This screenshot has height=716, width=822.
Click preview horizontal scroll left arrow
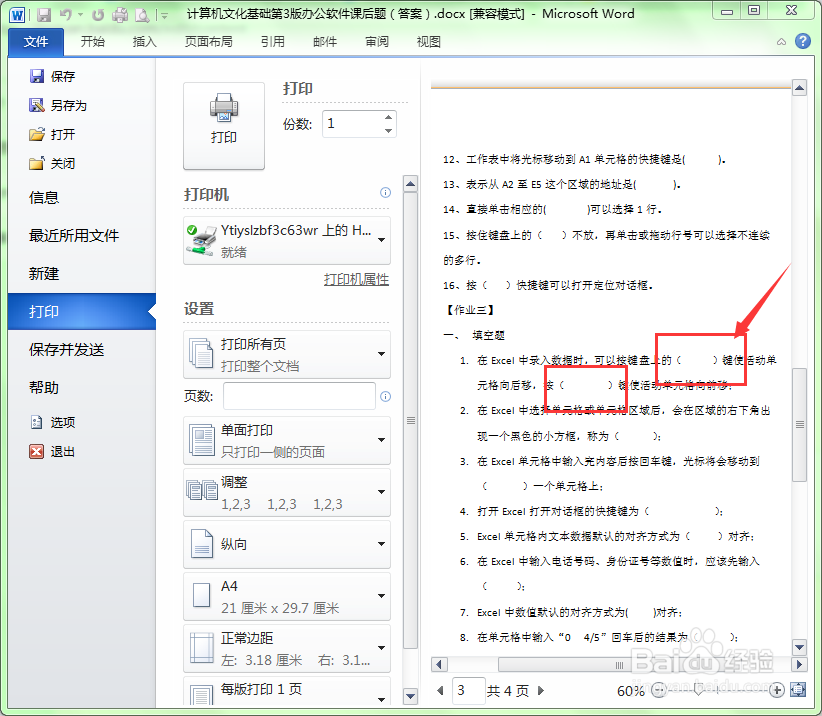point(439,665)
